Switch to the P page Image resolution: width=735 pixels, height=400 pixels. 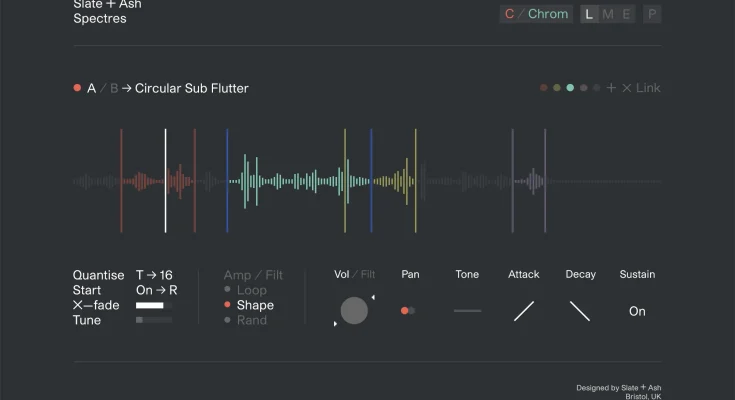point(652,14)
